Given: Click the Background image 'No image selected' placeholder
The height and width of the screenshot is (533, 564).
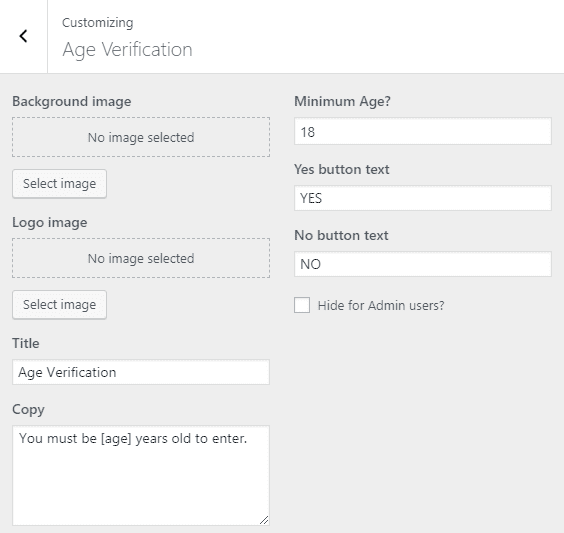Looking at the screenshot, I should click(x=141, y=137).
